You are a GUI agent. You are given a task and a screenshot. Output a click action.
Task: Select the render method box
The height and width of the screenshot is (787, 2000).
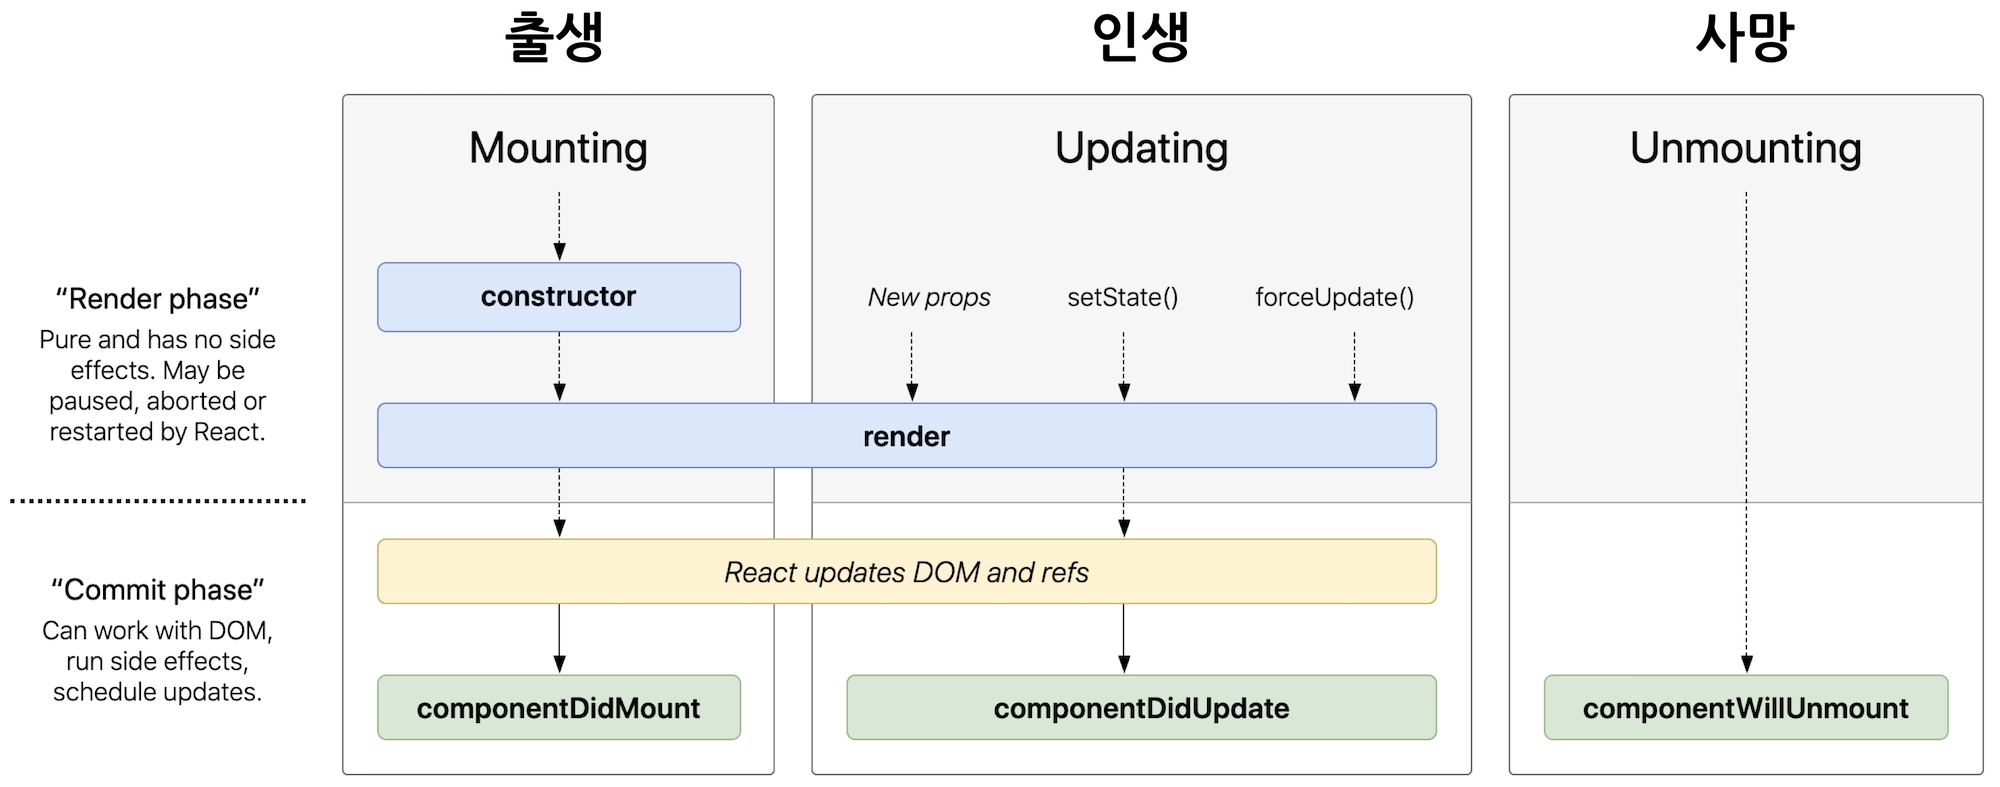pos(906,436)
